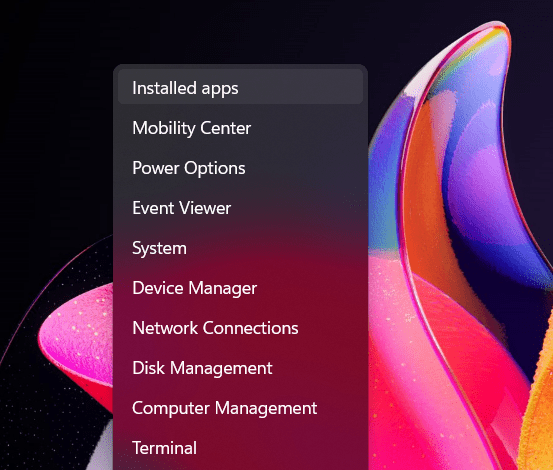Select the Mobility Center entry
Image resolution: width=553 pixels, height=470 pixels.
[240, 127]
